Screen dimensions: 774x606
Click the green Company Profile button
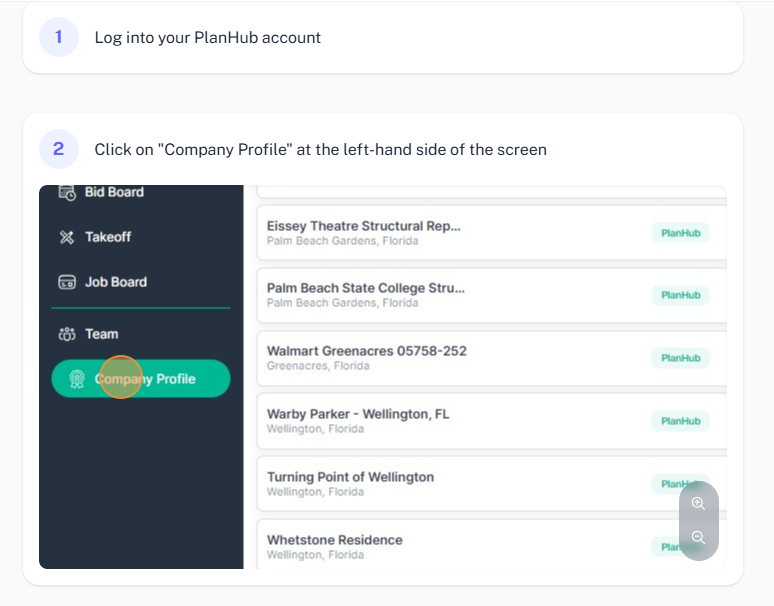[x=141, y=379]
